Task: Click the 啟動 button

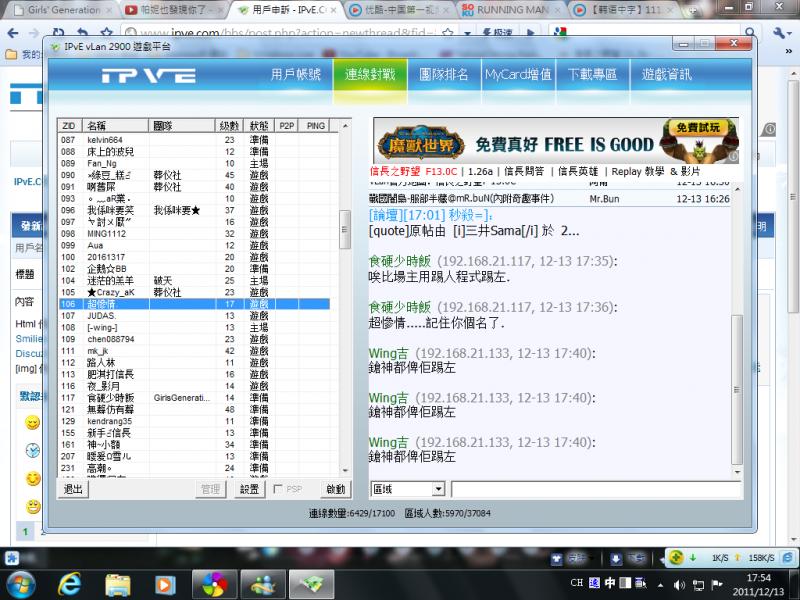Action: click(336, 489)
